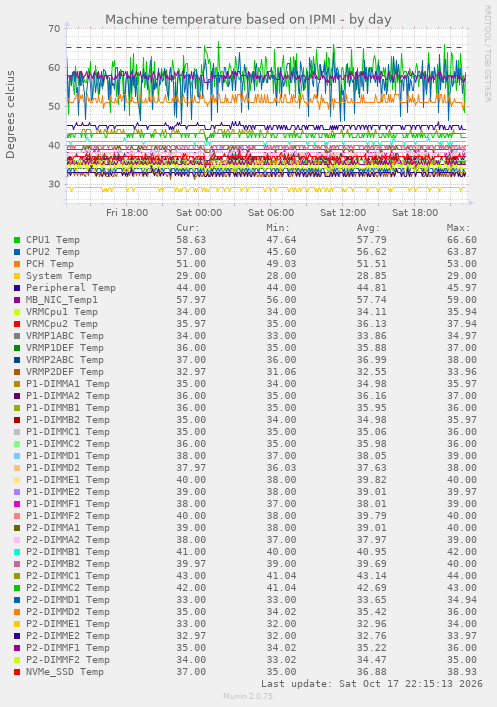Click the 'System Temp' legend label

pos(59,276)
